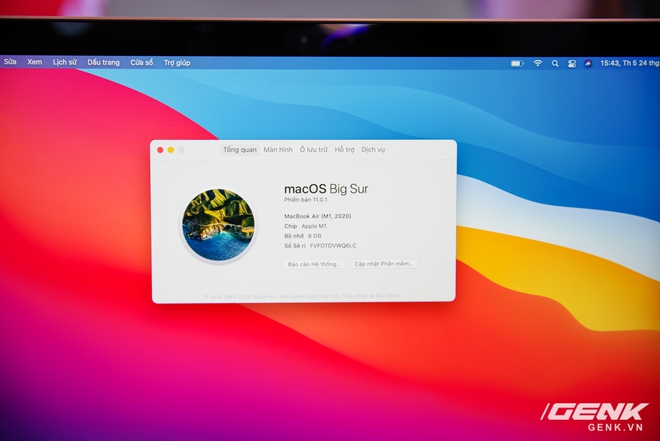
Task: Open the Xem menu
Action: (35, 62)
